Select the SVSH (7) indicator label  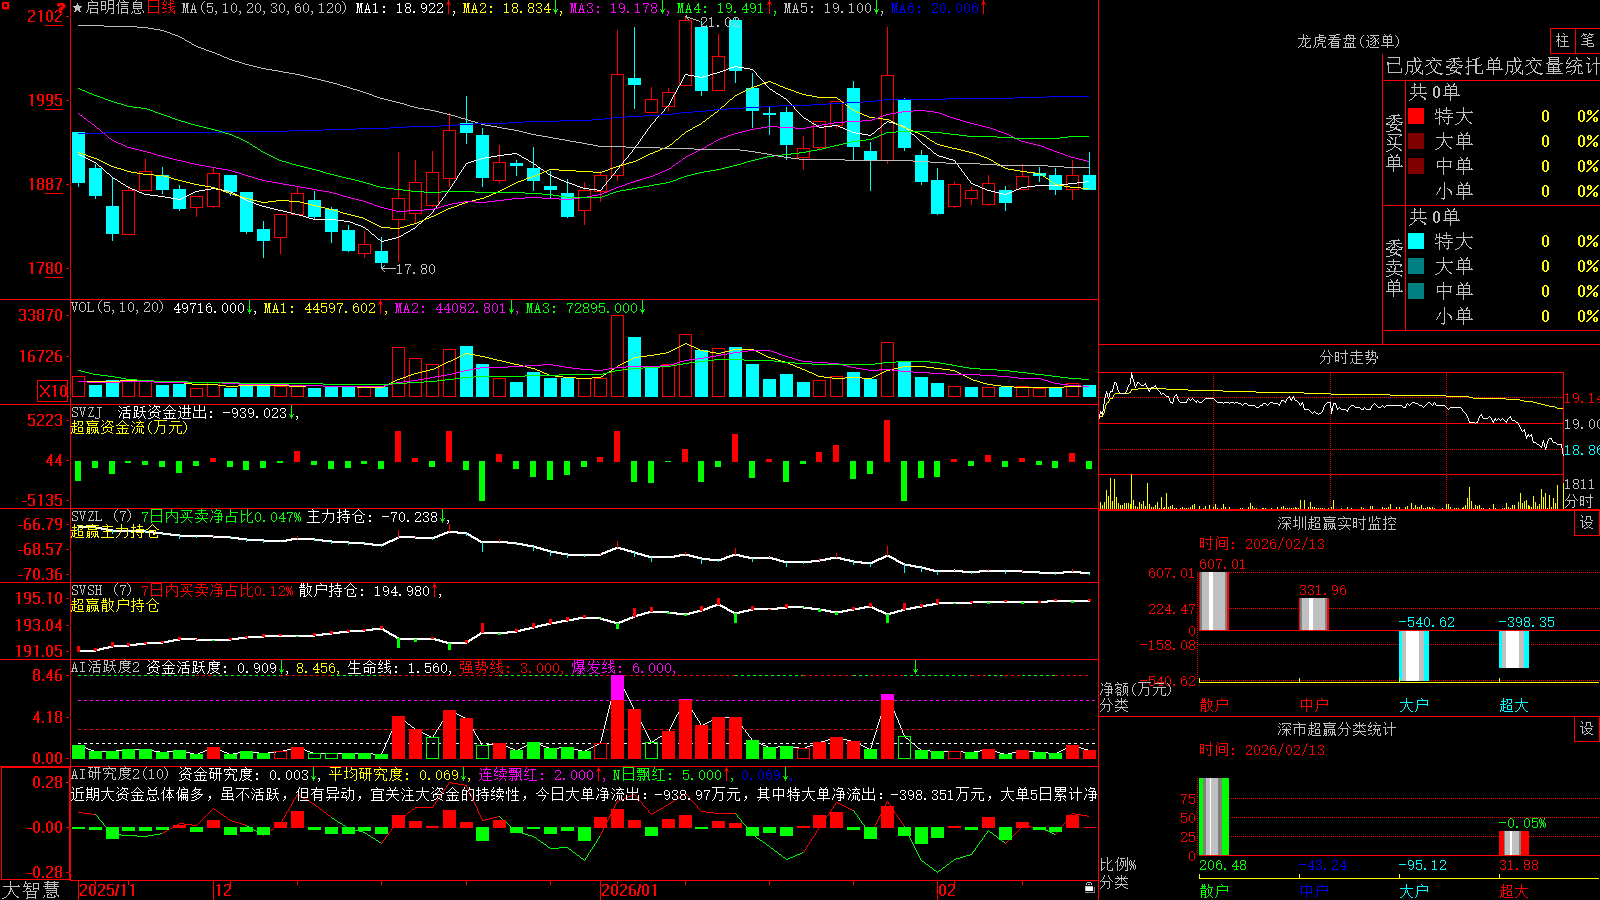pyautogui.click(x=102, y=591)
